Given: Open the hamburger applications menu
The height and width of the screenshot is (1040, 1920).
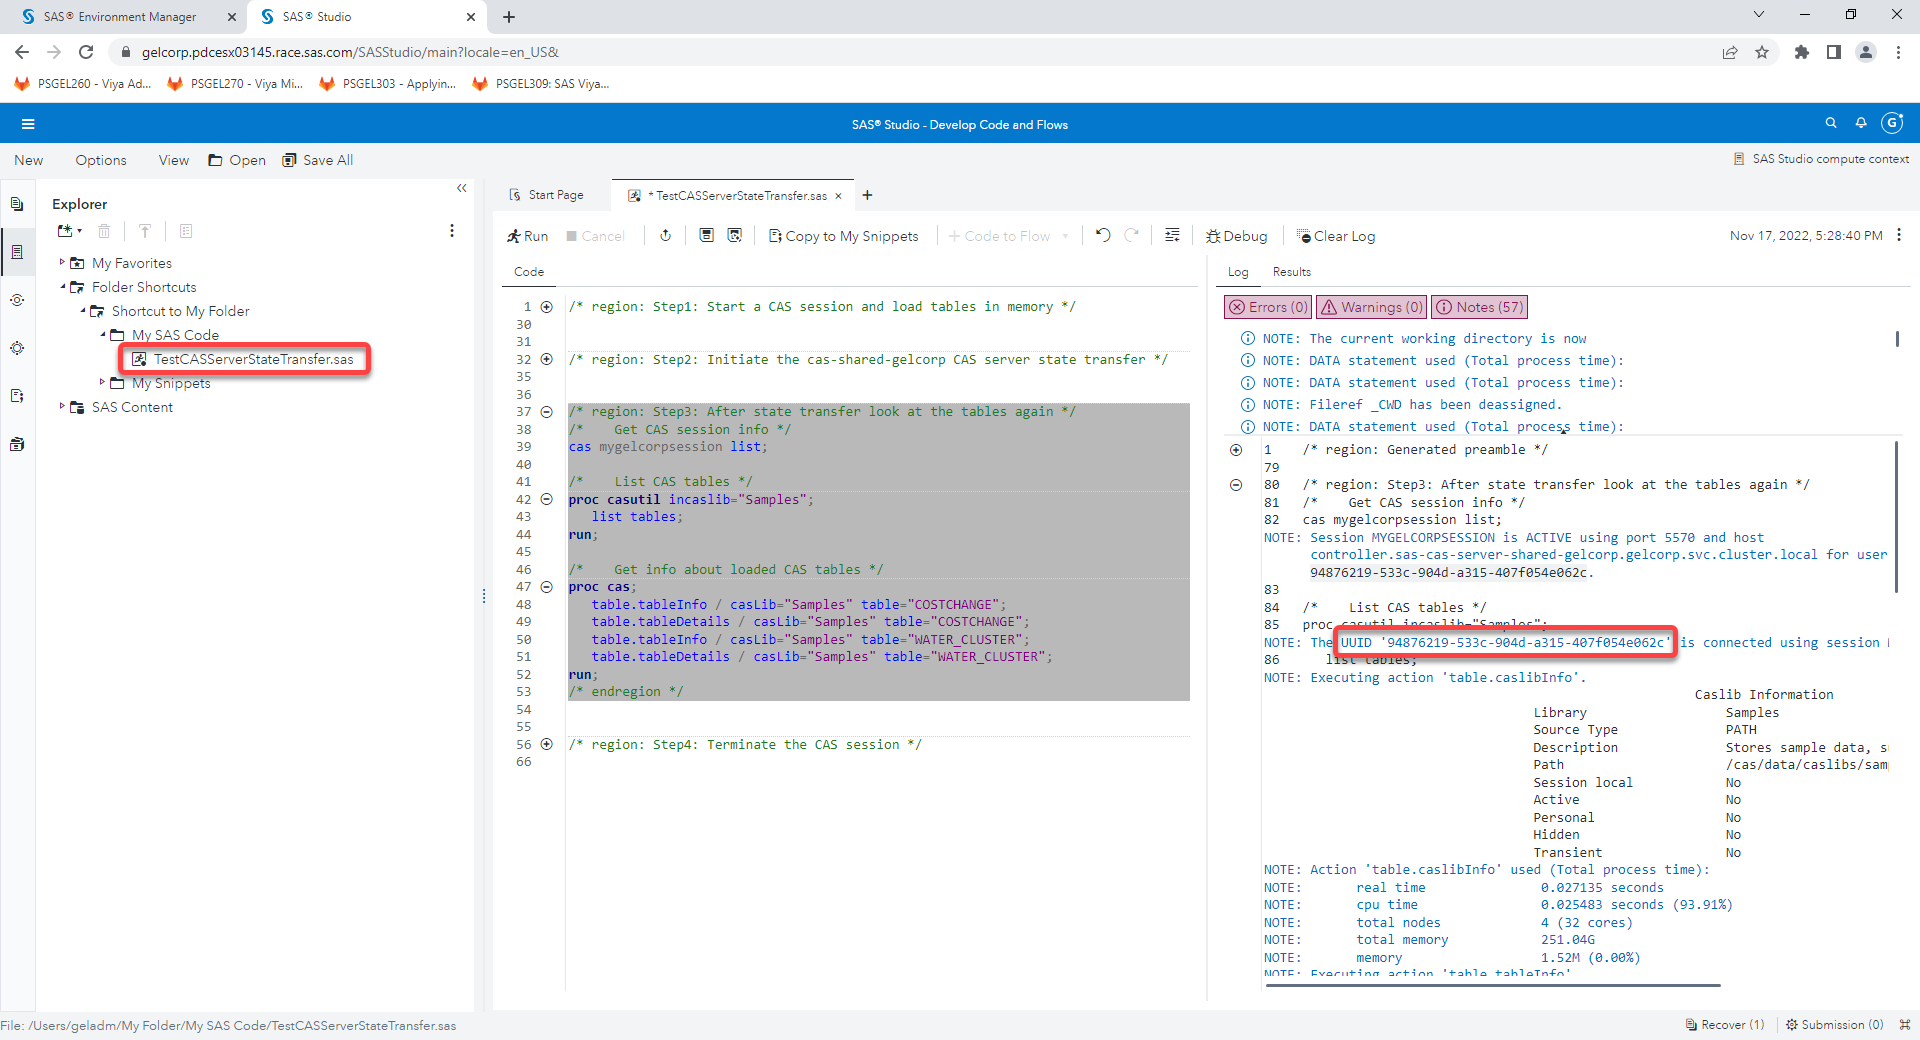Looking at the screenshot, I should 28,124.
